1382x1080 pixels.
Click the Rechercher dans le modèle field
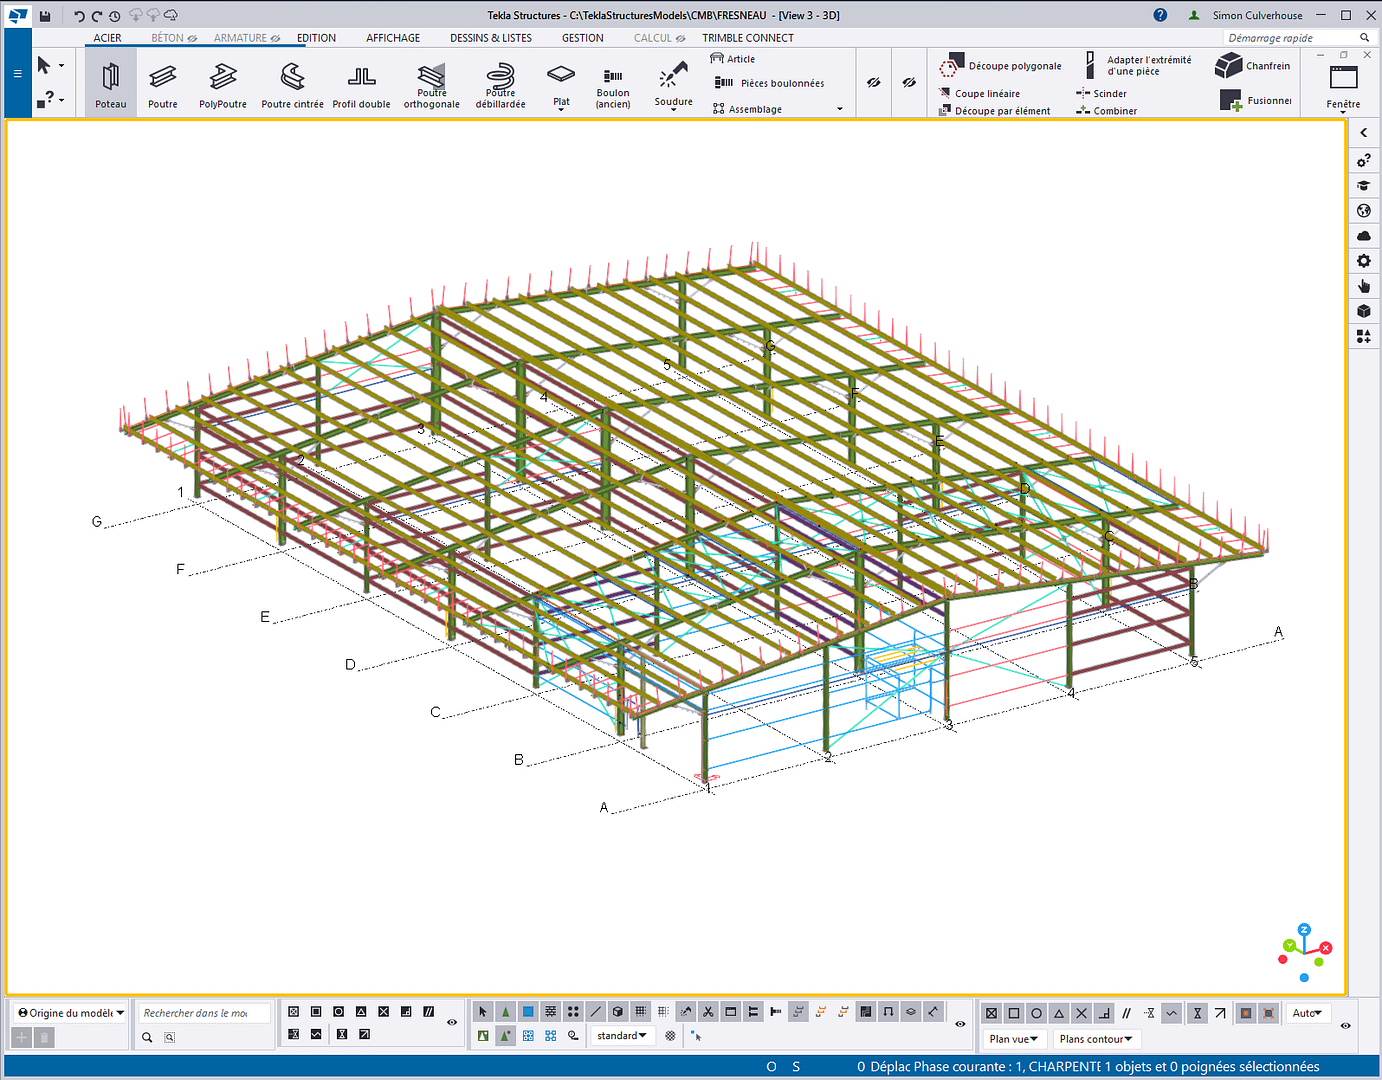[203, 1013]
